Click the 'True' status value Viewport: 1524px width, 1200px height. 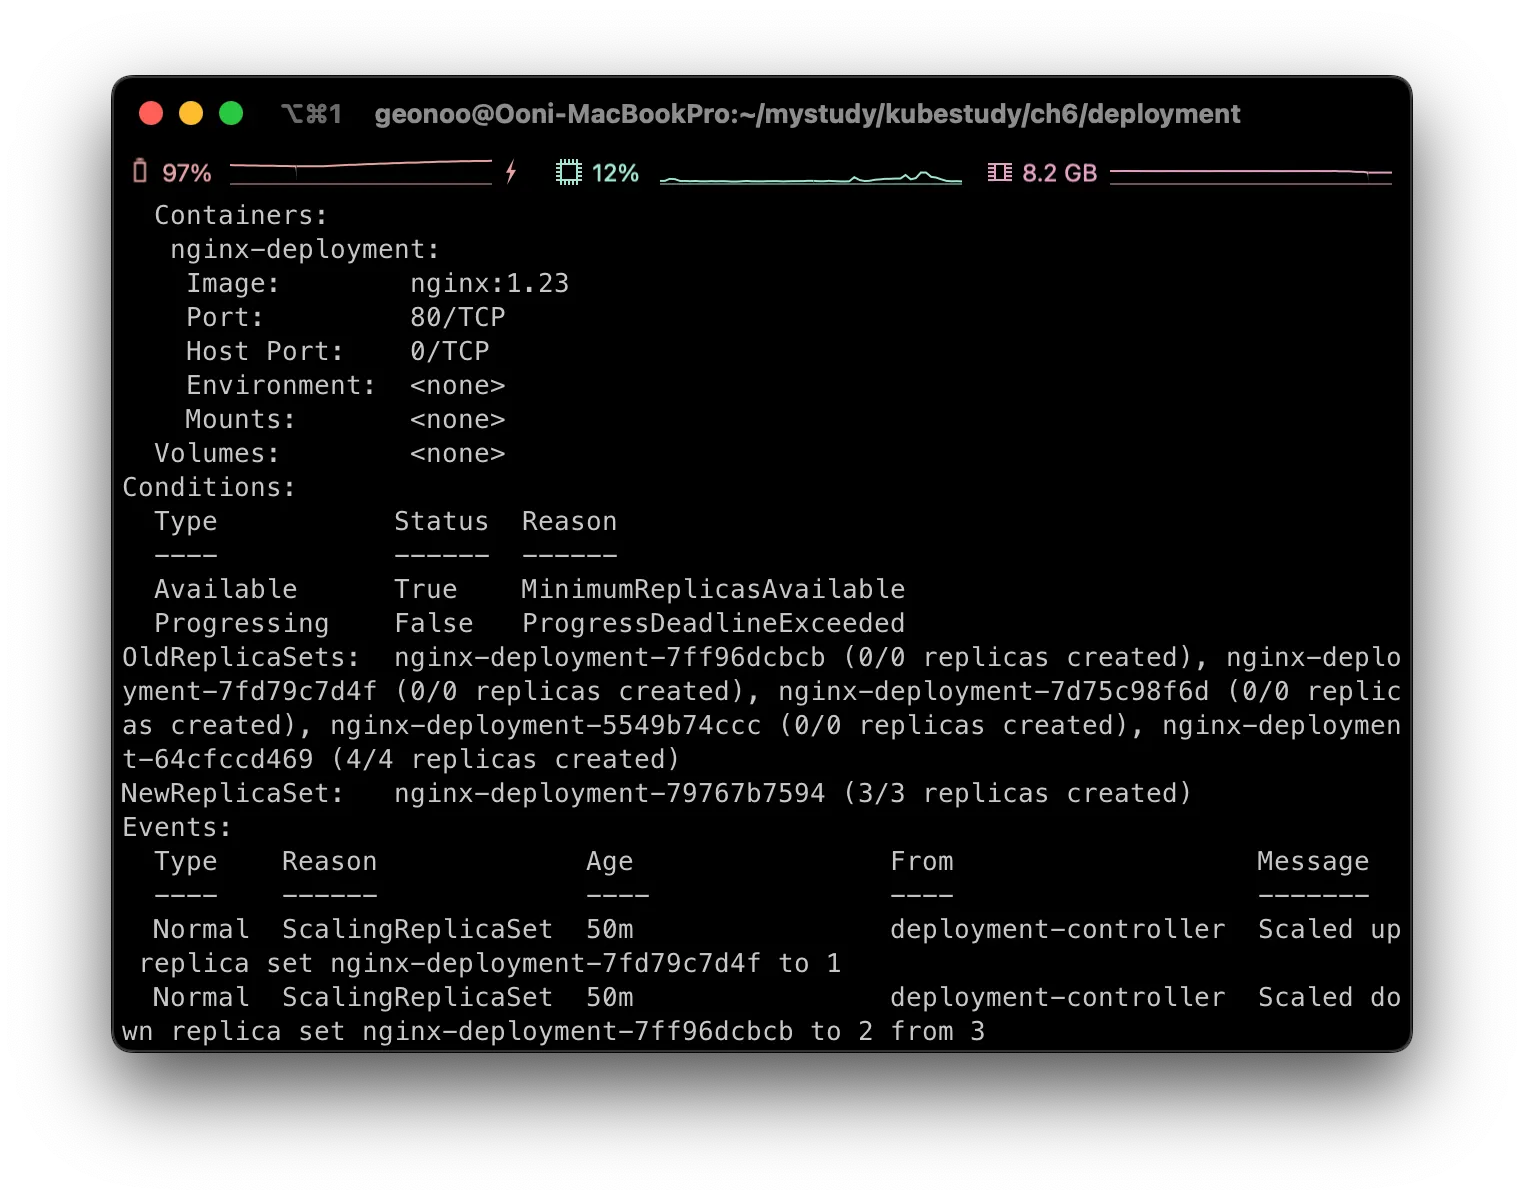coord(425,589)
